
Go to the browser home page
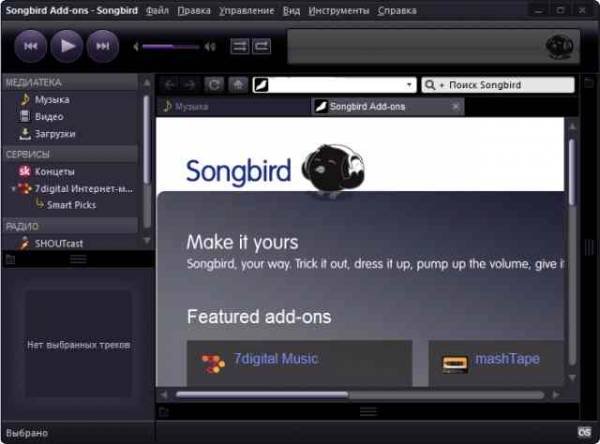238,85
